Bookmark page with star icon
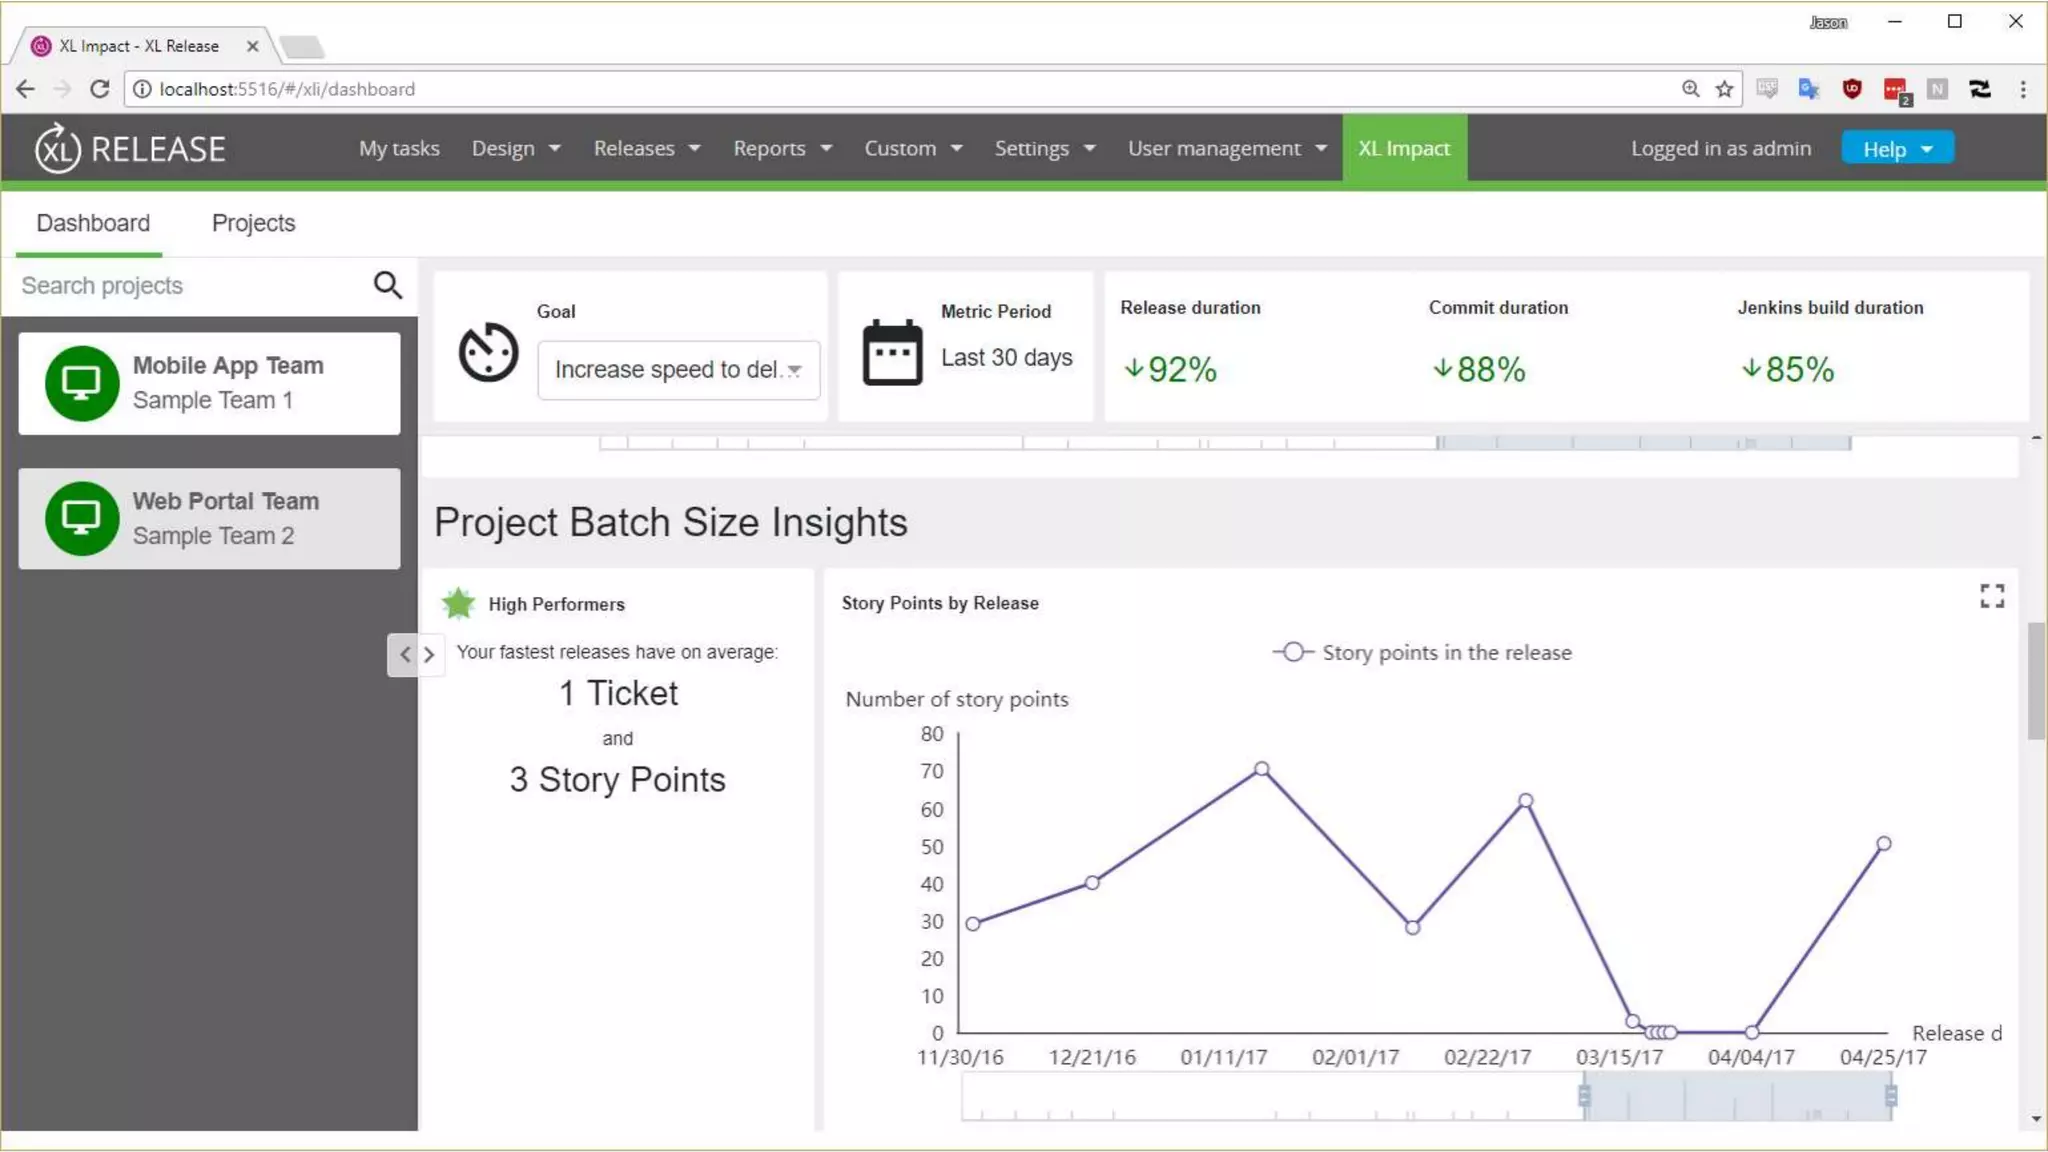Screen dimensions: 2048x1152 (x=1724, y=89)
